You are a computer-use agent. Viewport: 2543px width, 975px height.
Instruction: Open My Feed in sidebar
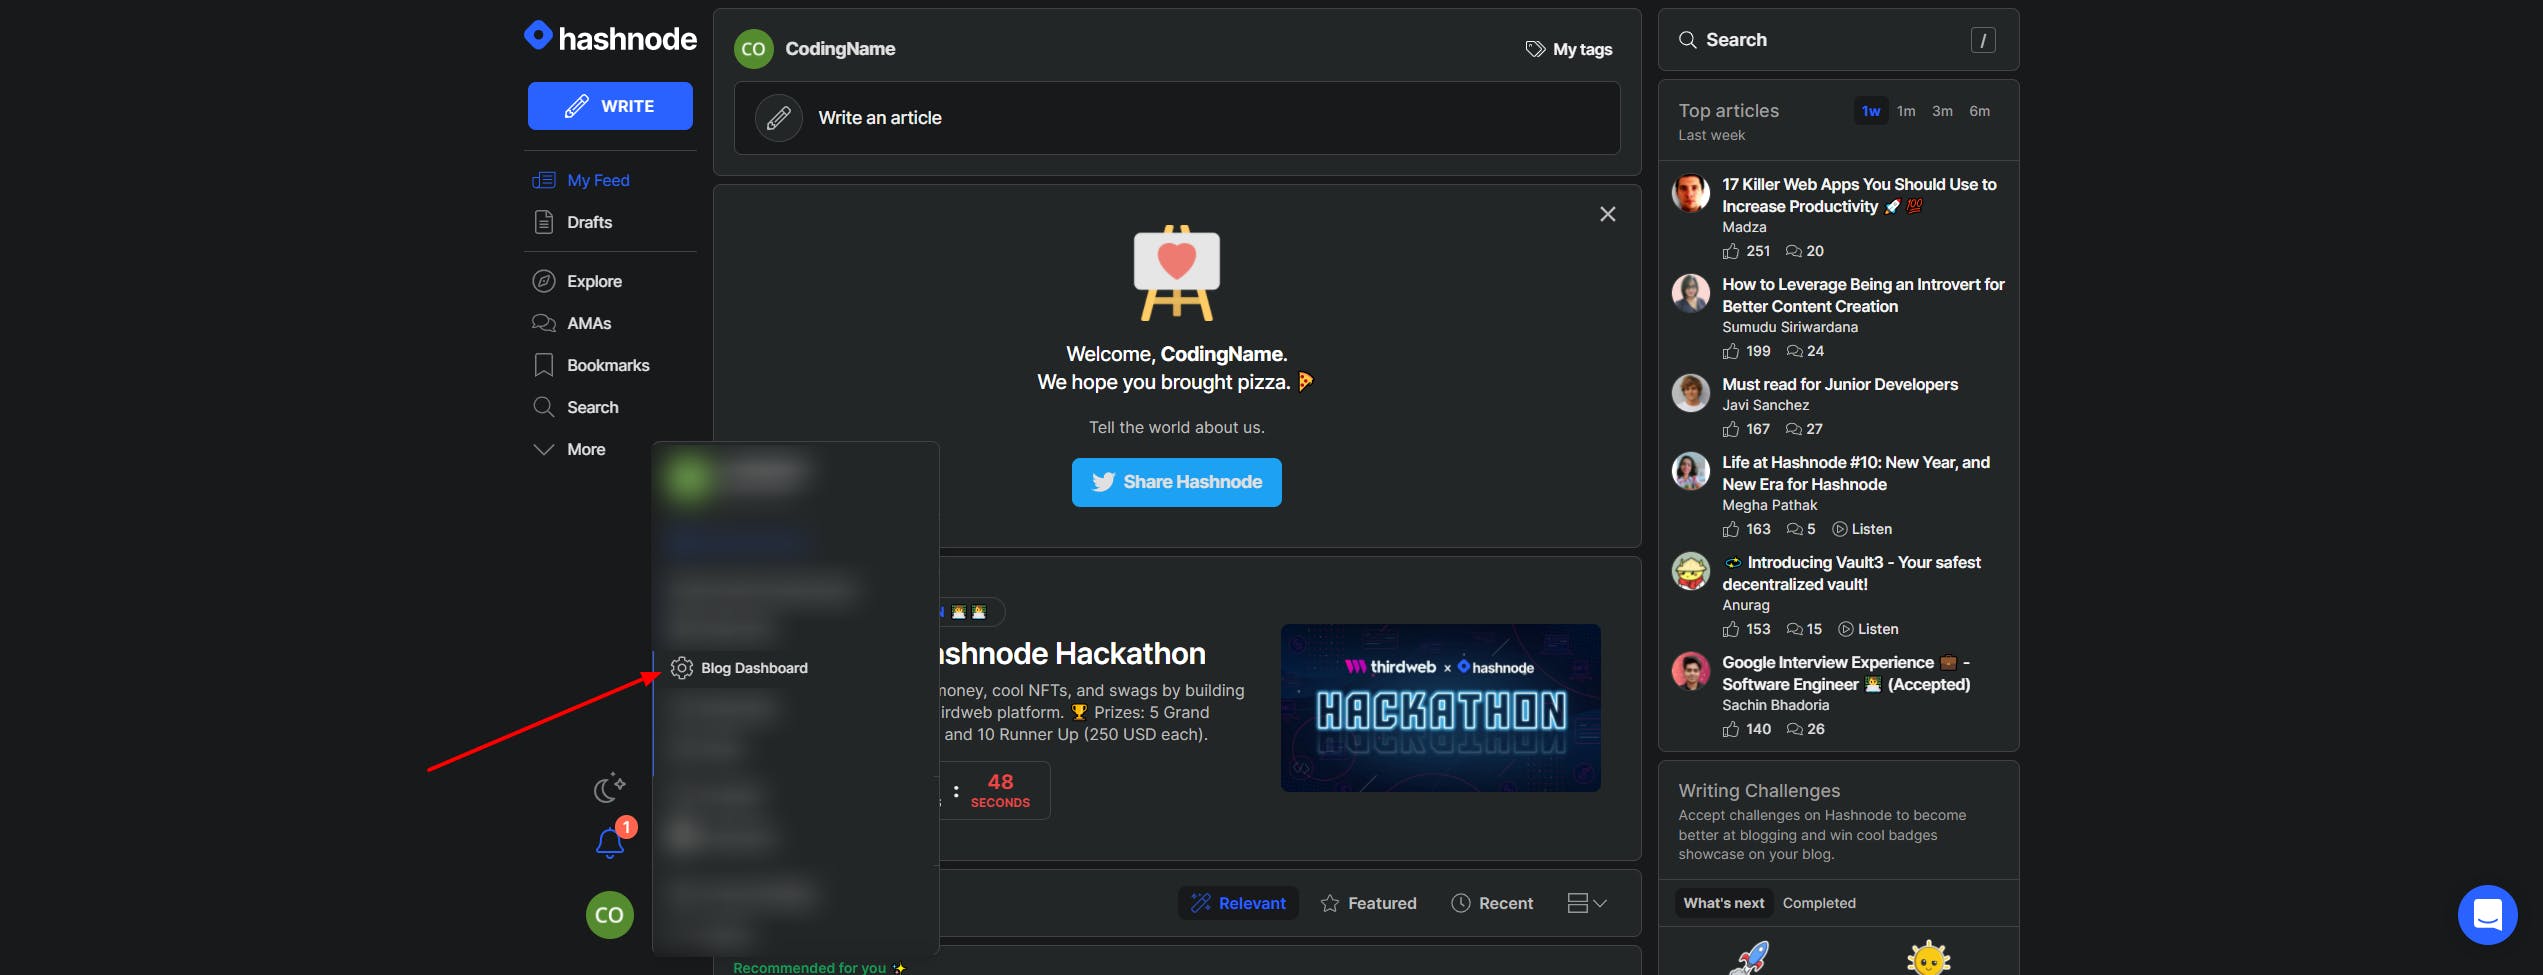[x=581, y=180]
